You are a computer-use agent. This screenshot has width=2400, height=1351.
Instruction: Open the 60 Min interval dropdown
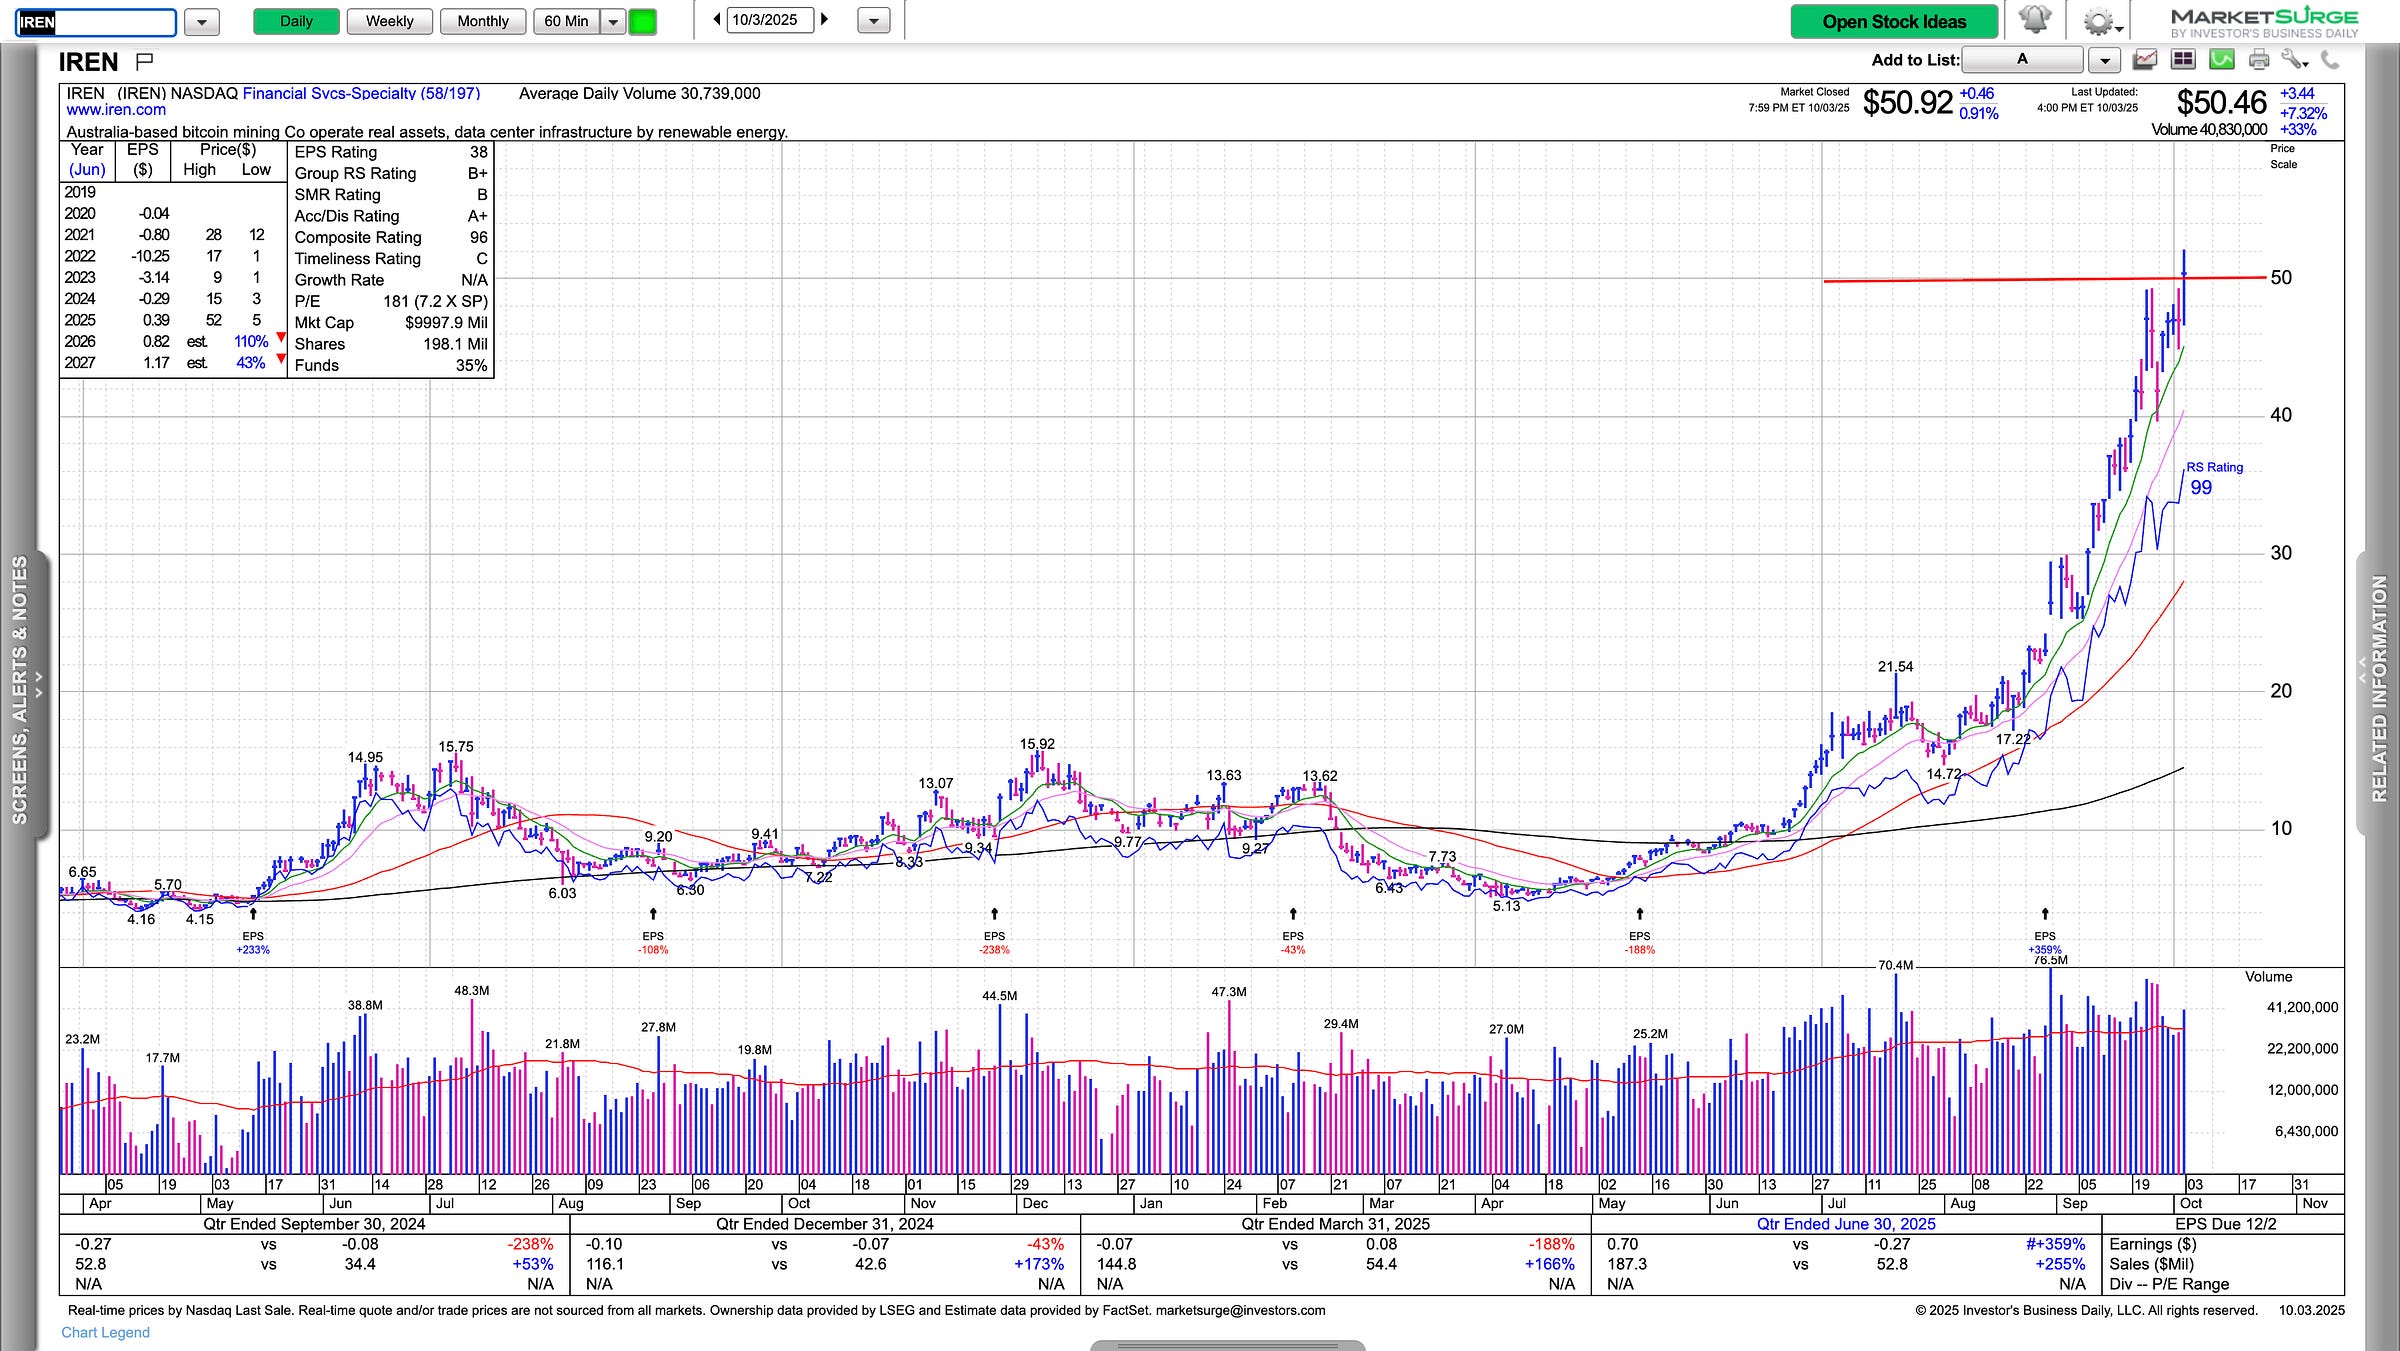[x=613, y=21]
